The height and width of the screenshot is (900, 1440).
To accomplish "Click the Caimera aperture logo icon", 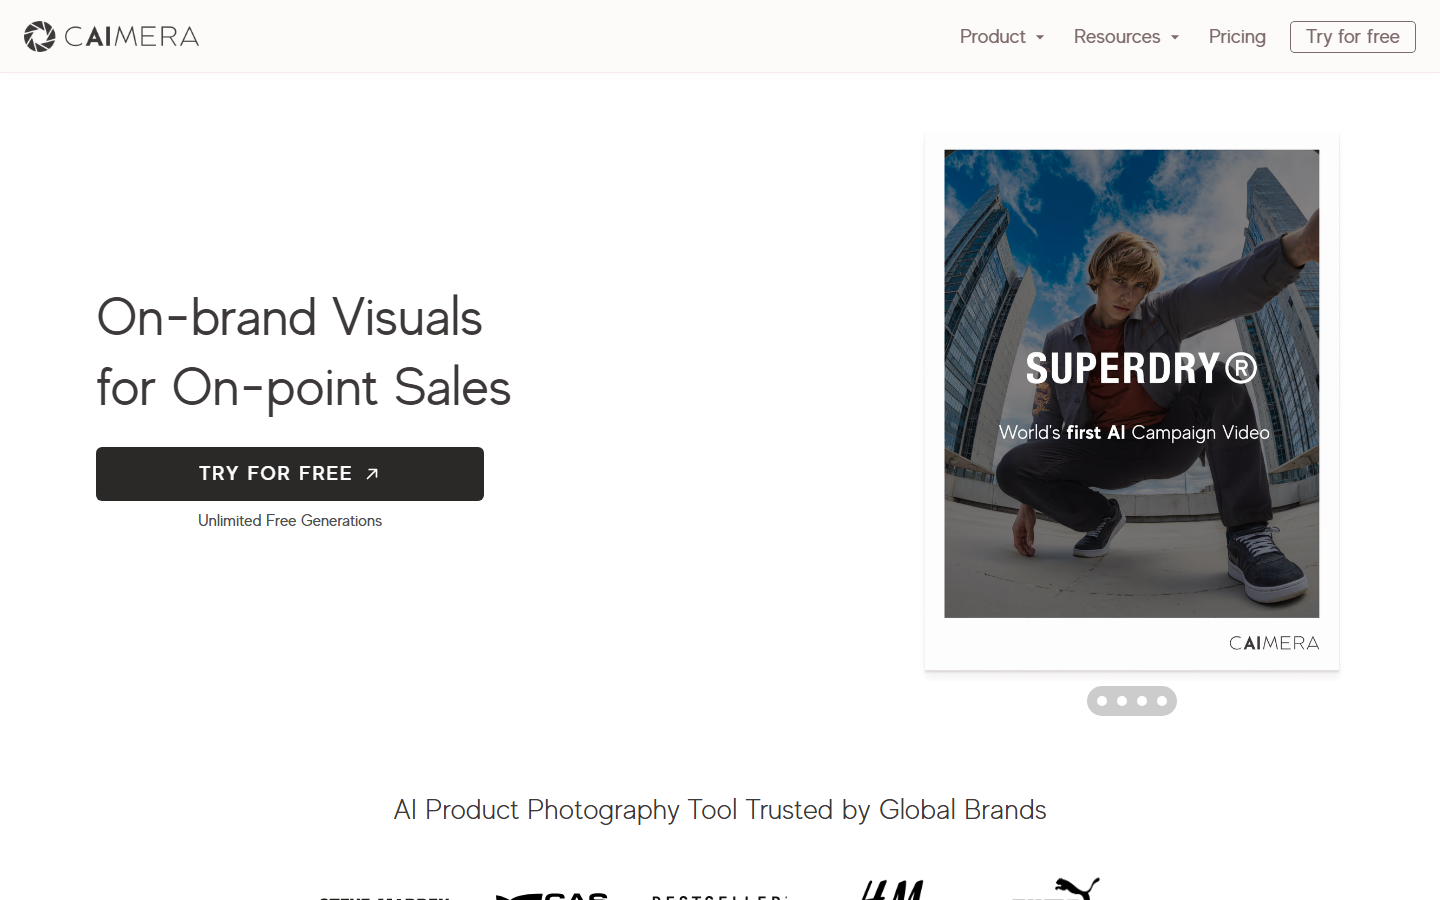I will [39, 37].
